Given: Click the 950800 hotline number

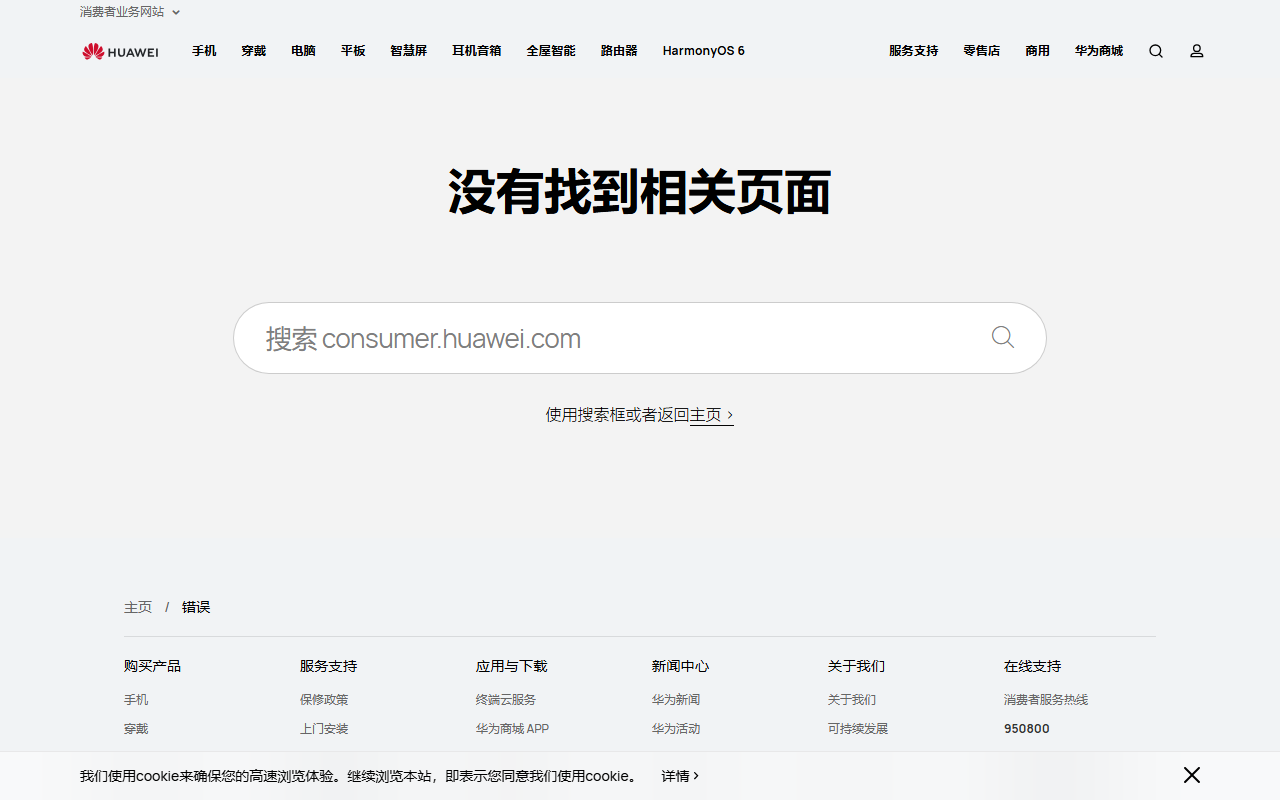Looking at the screenshot, I should [x=1027, y=729].
